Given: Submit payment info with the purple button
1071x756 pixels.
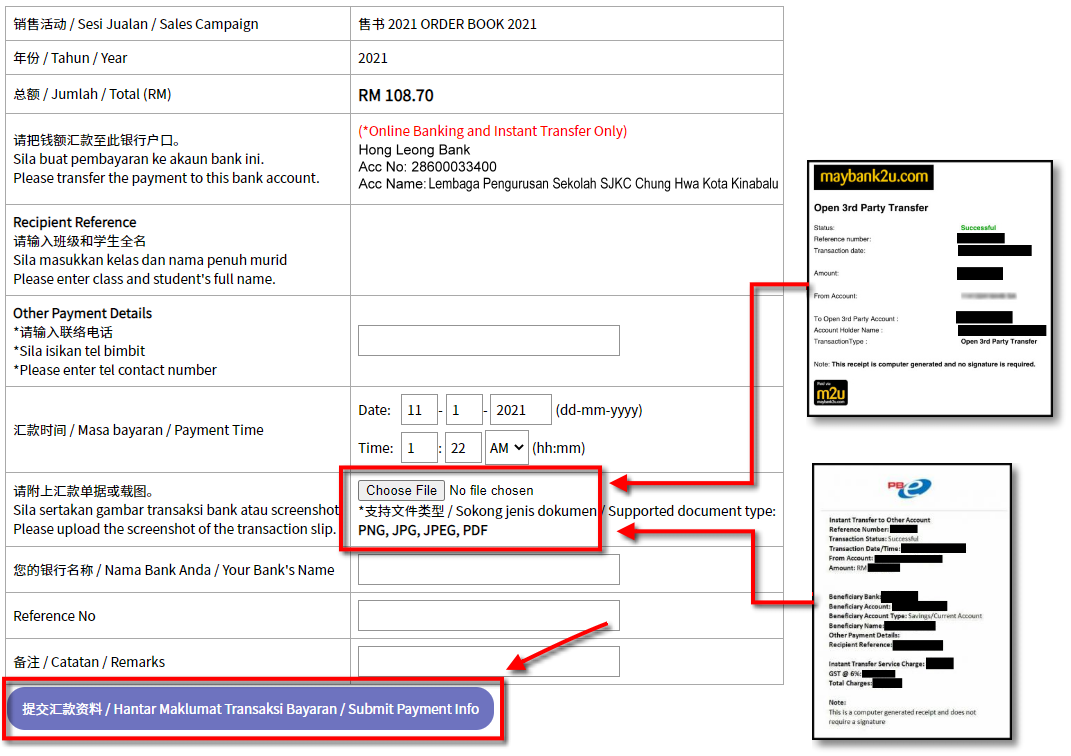Looking at the screenshot, I should pyautogui.click(x=251, y=708).
